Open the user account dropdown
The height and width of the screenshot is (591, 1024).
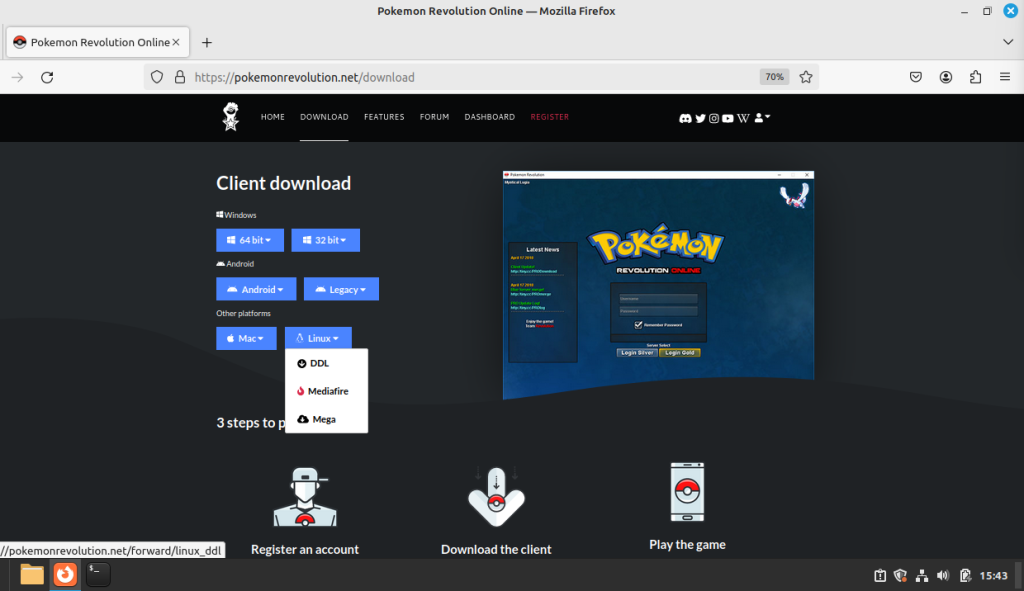[x=760, y=118]
